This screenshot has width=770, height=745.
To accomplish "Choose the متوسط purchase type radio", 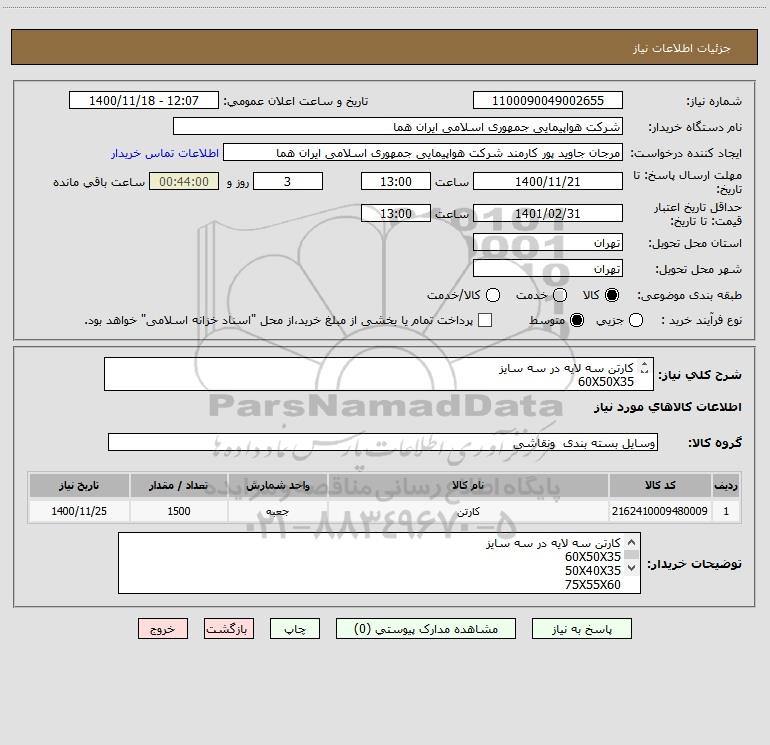I will [x=577, y=320].
